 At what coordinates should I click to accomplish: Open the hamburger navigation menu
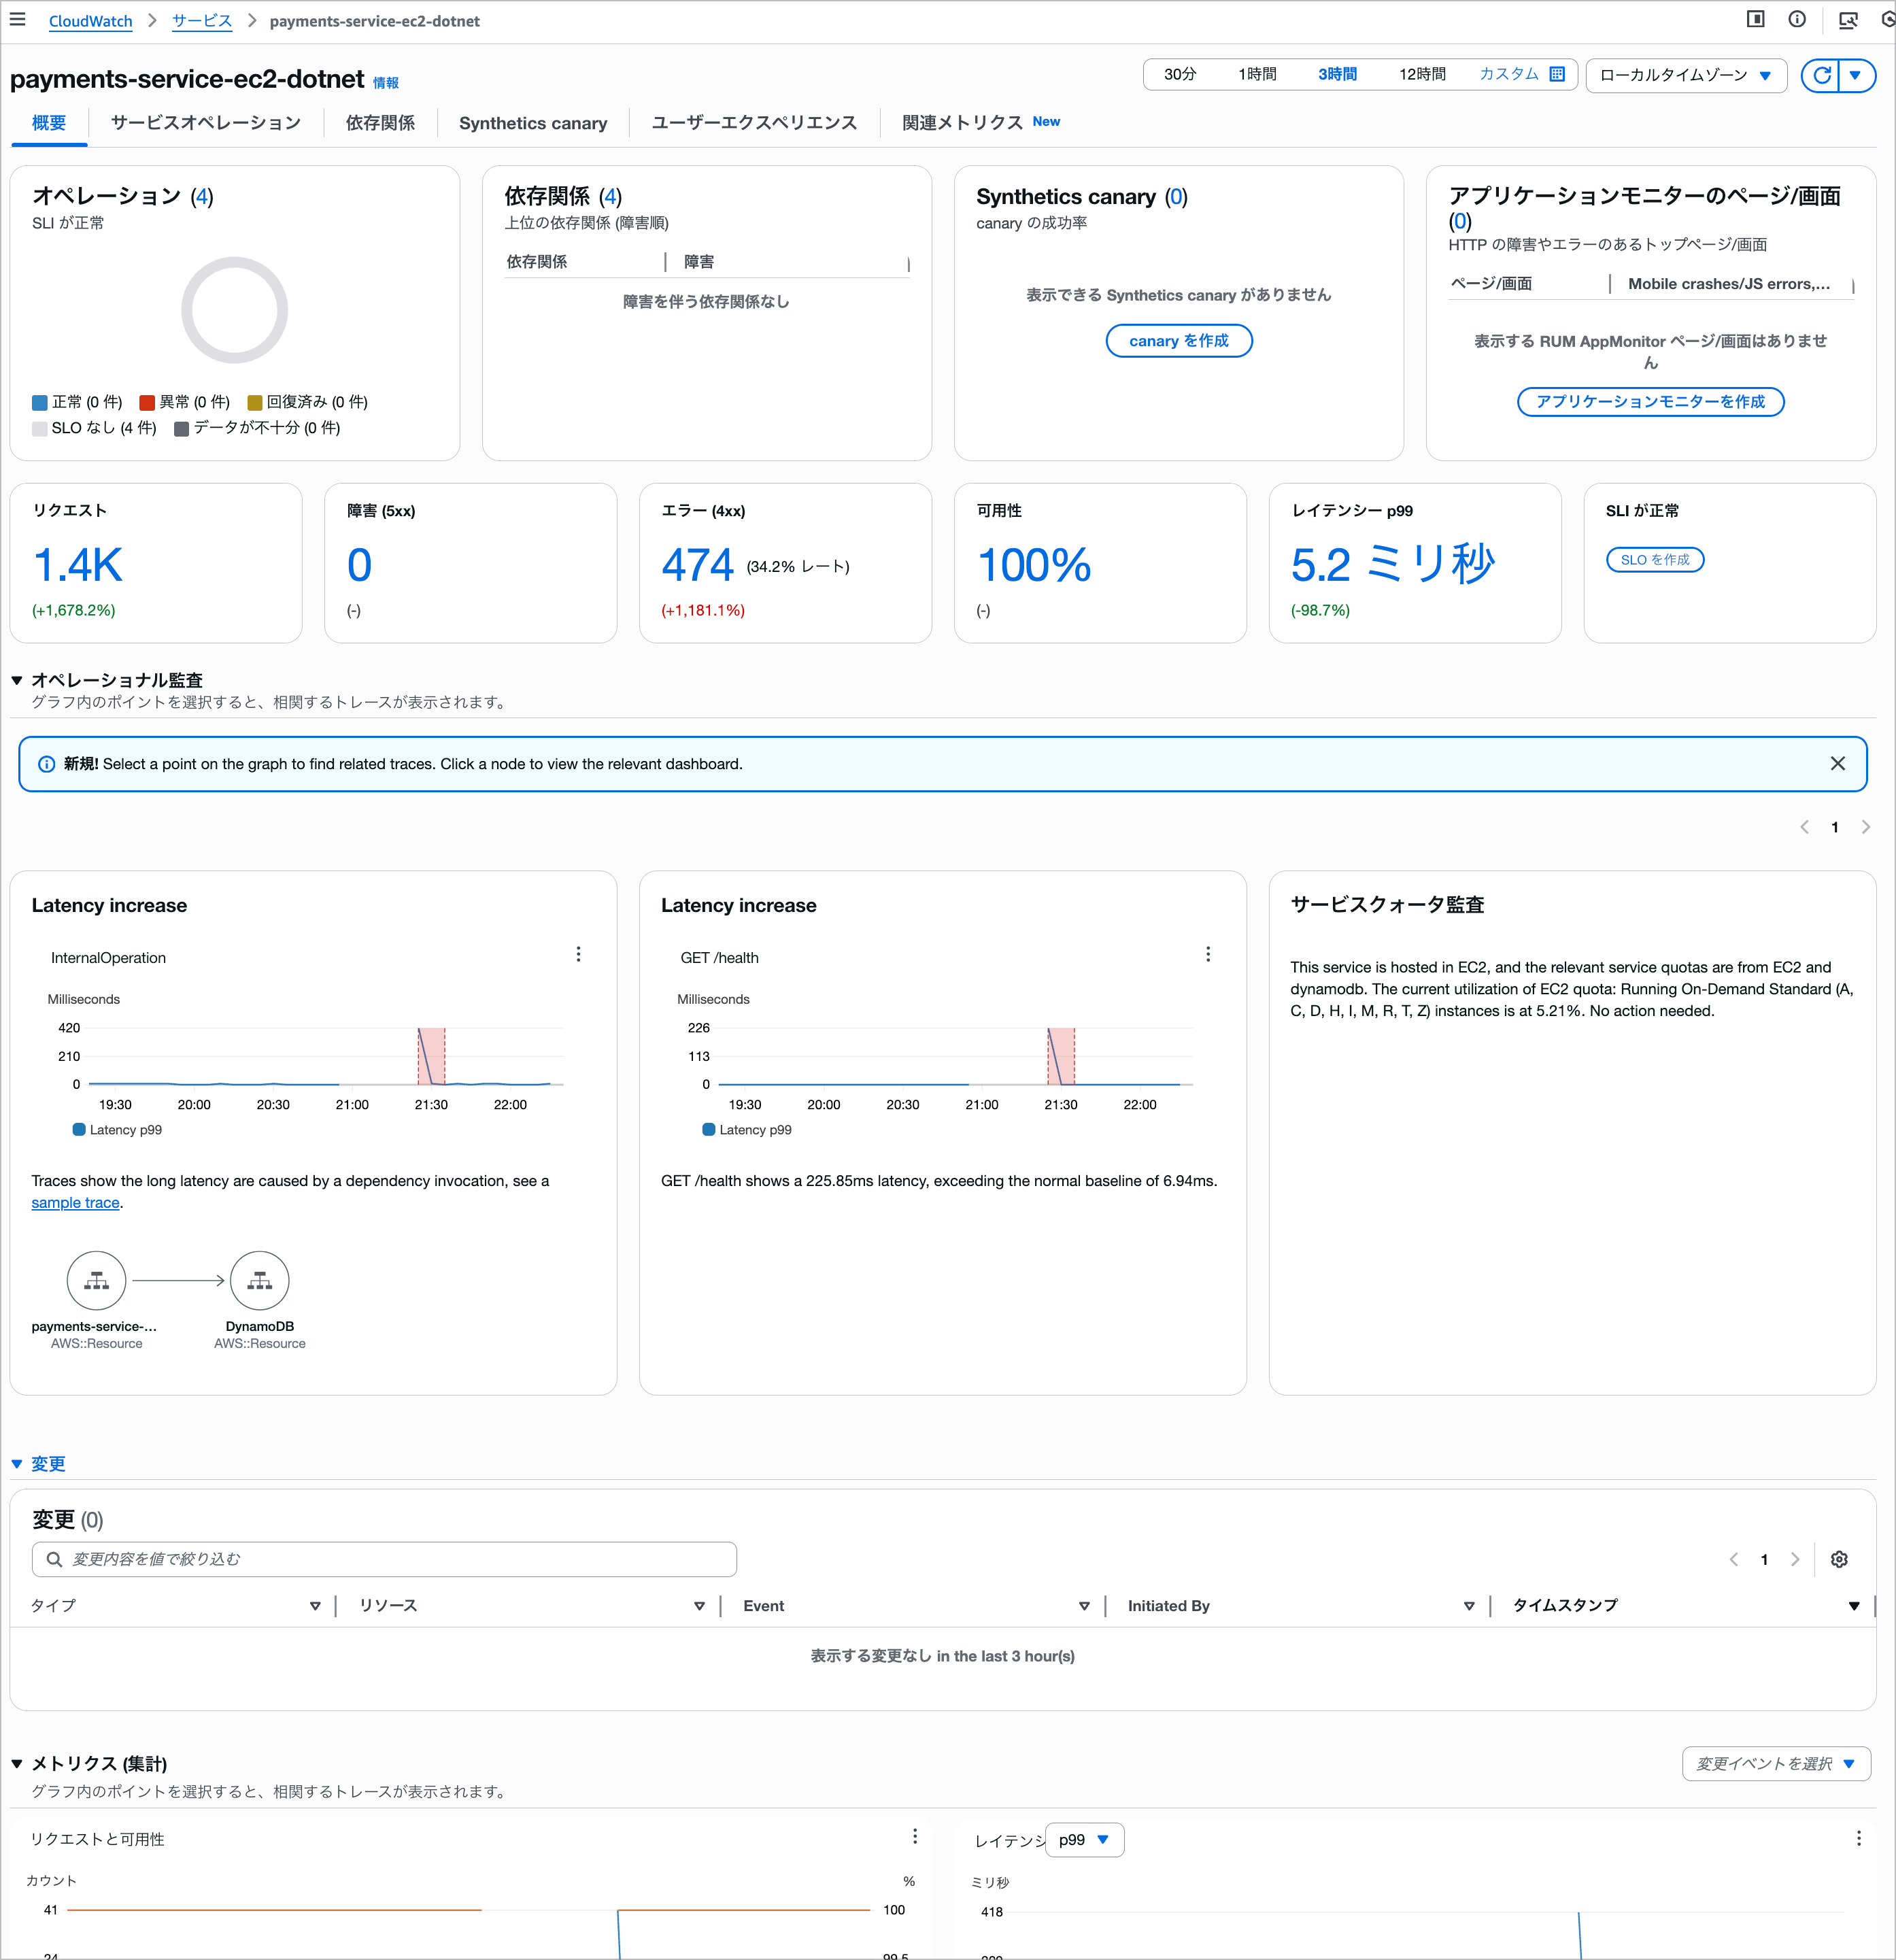pyautogui.click(x=17, y=20)
